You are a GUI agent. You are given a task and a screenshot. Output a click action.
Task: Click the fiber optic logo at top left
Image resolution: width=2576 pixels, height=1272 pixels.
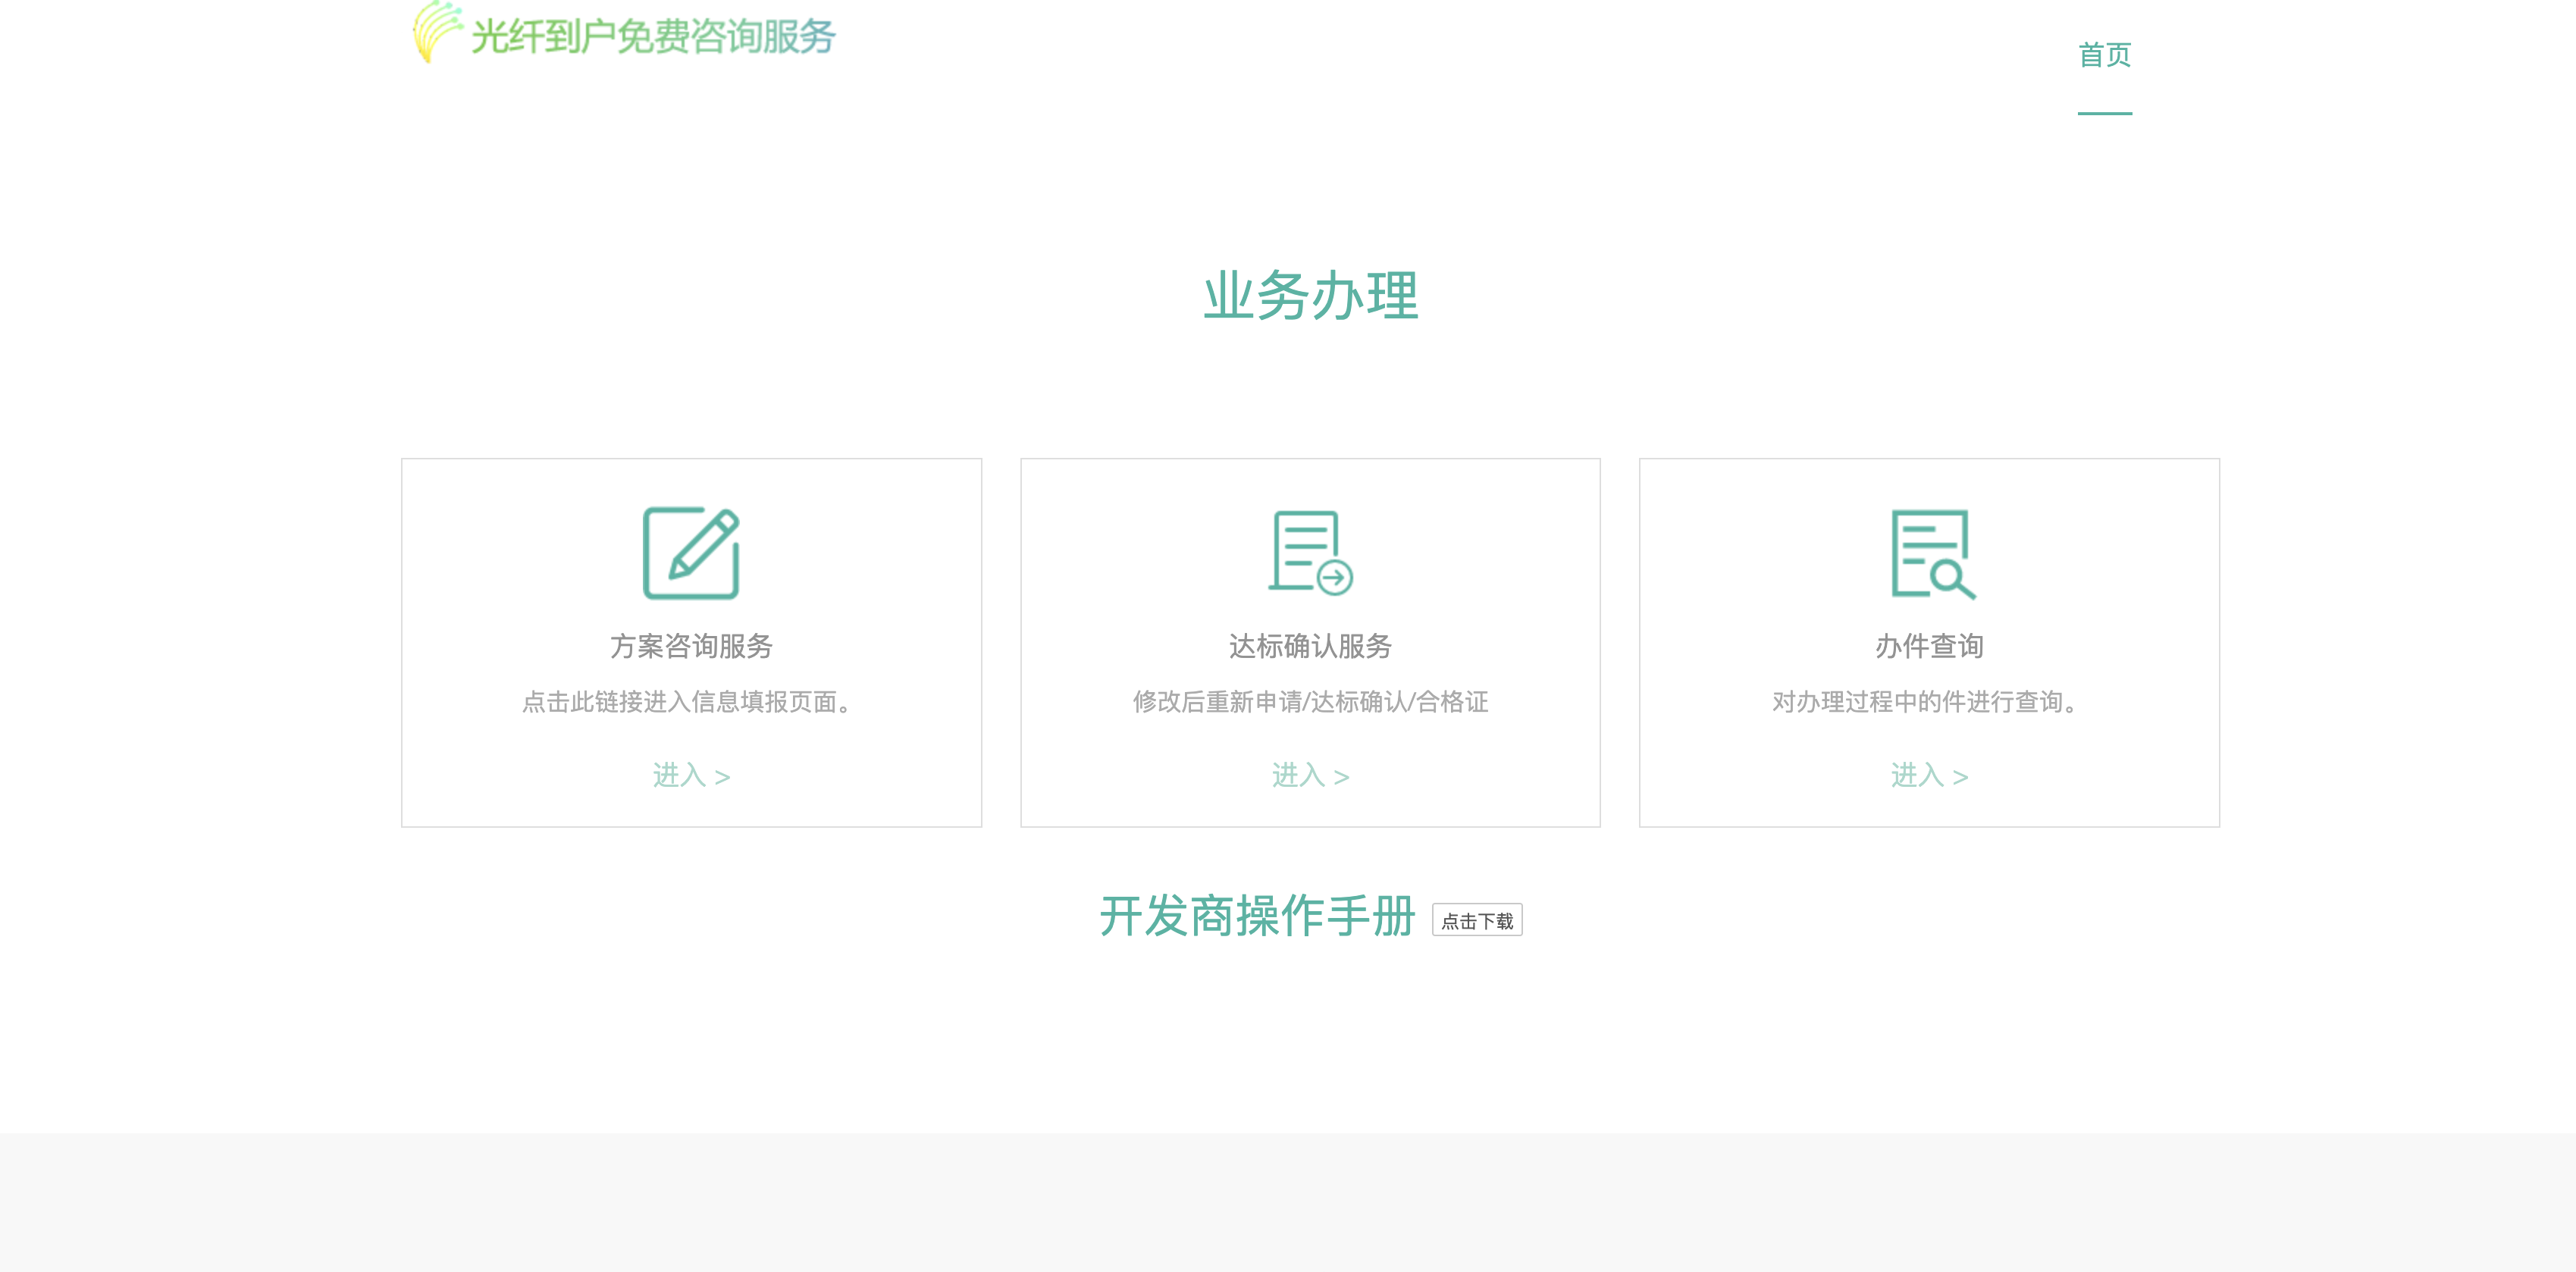[435, 33]
